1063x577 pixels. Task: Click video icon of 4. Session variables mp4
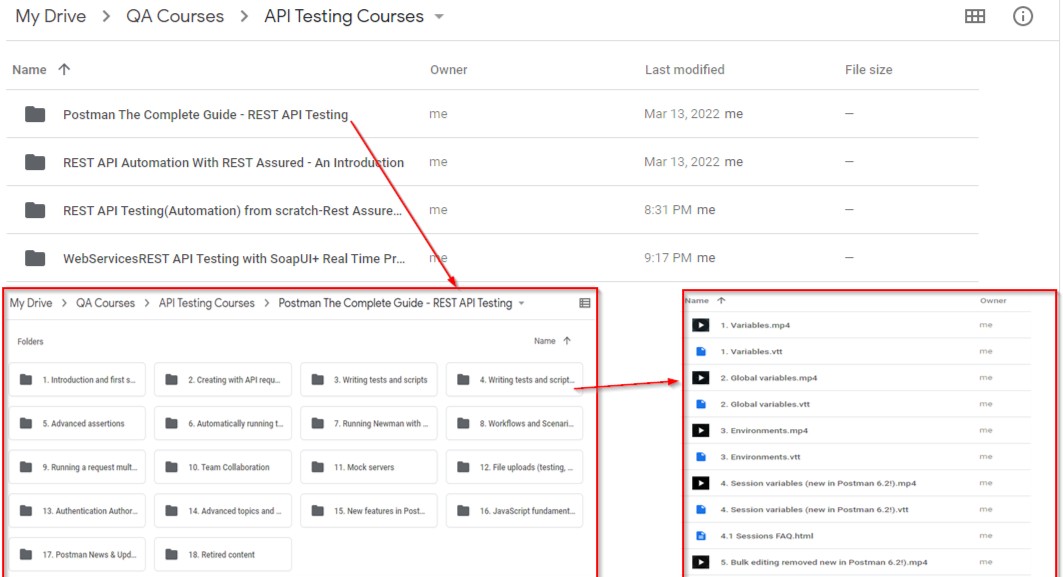(700, 483)
